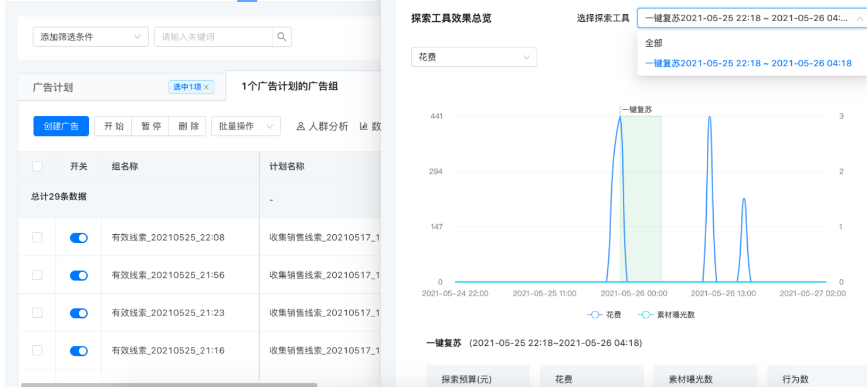Choose 一键复苏2021-05-25 22:18 option in list
The height and width of the screenshot is (387, 867).
[x=748, y=63]
